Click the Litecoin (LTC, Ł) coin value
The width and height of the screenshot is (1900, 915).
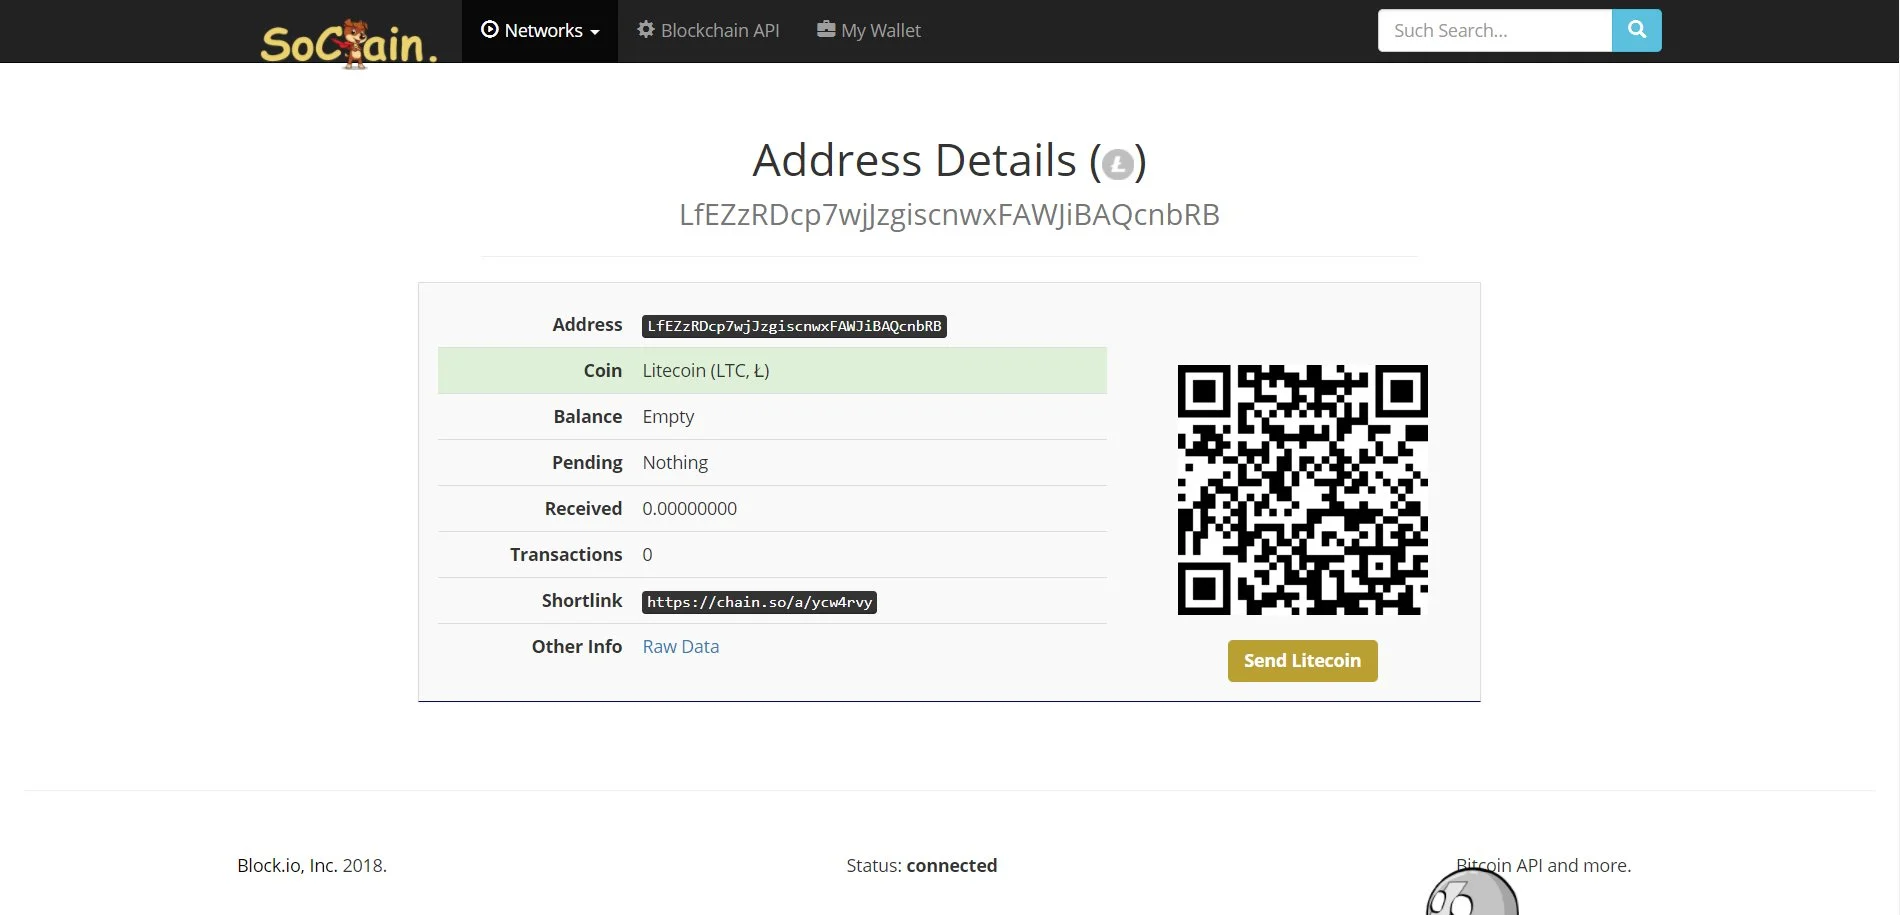(706, 371)
